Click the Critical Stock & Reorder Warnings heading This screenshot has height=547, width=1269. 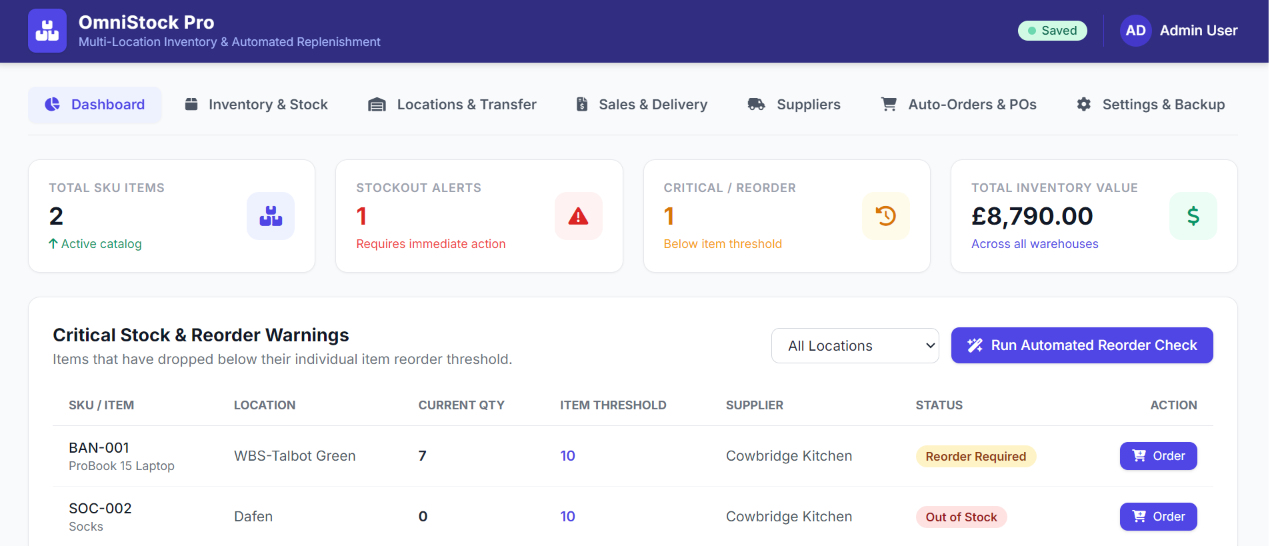(x=201, y=335)
